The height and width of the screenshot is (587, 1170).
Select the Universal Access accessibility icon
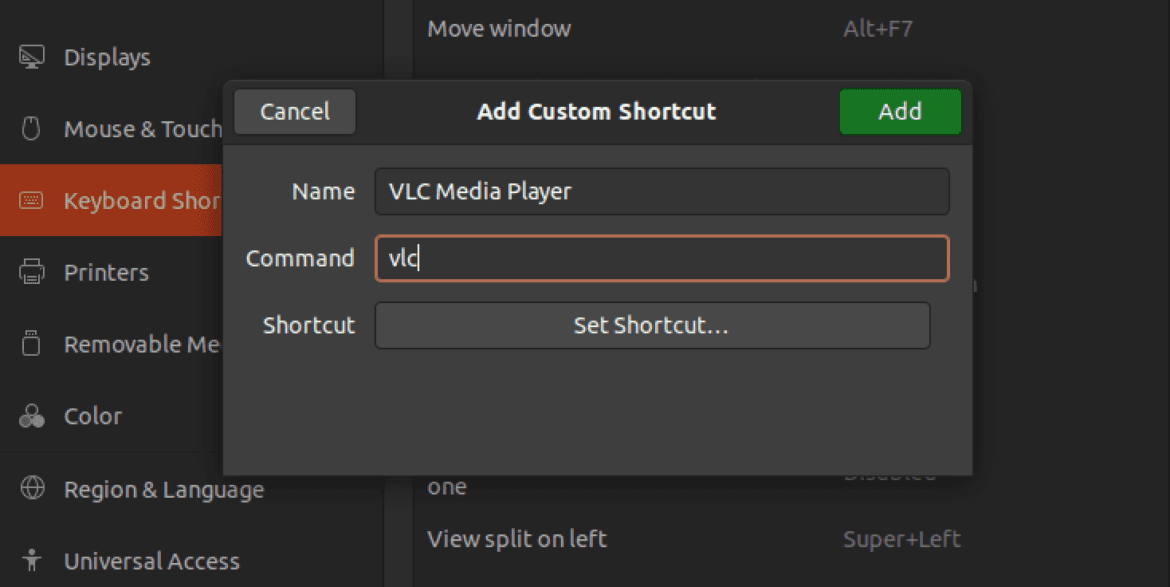[34, 561]
